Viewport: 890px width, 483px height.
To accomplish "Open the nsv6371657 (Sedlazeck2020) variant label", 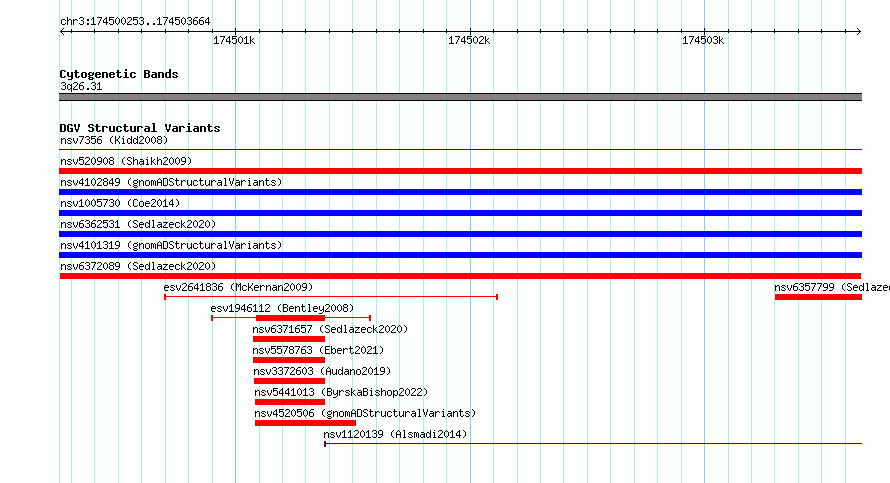I will 330,329.
